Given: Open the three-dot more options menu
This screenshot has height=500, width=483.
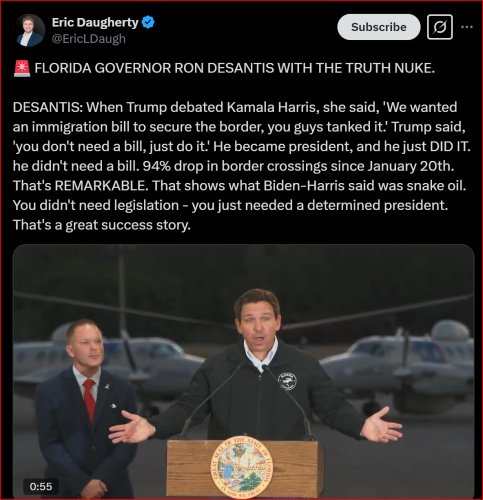Looking at the screenshot, I should pos(467,27).
